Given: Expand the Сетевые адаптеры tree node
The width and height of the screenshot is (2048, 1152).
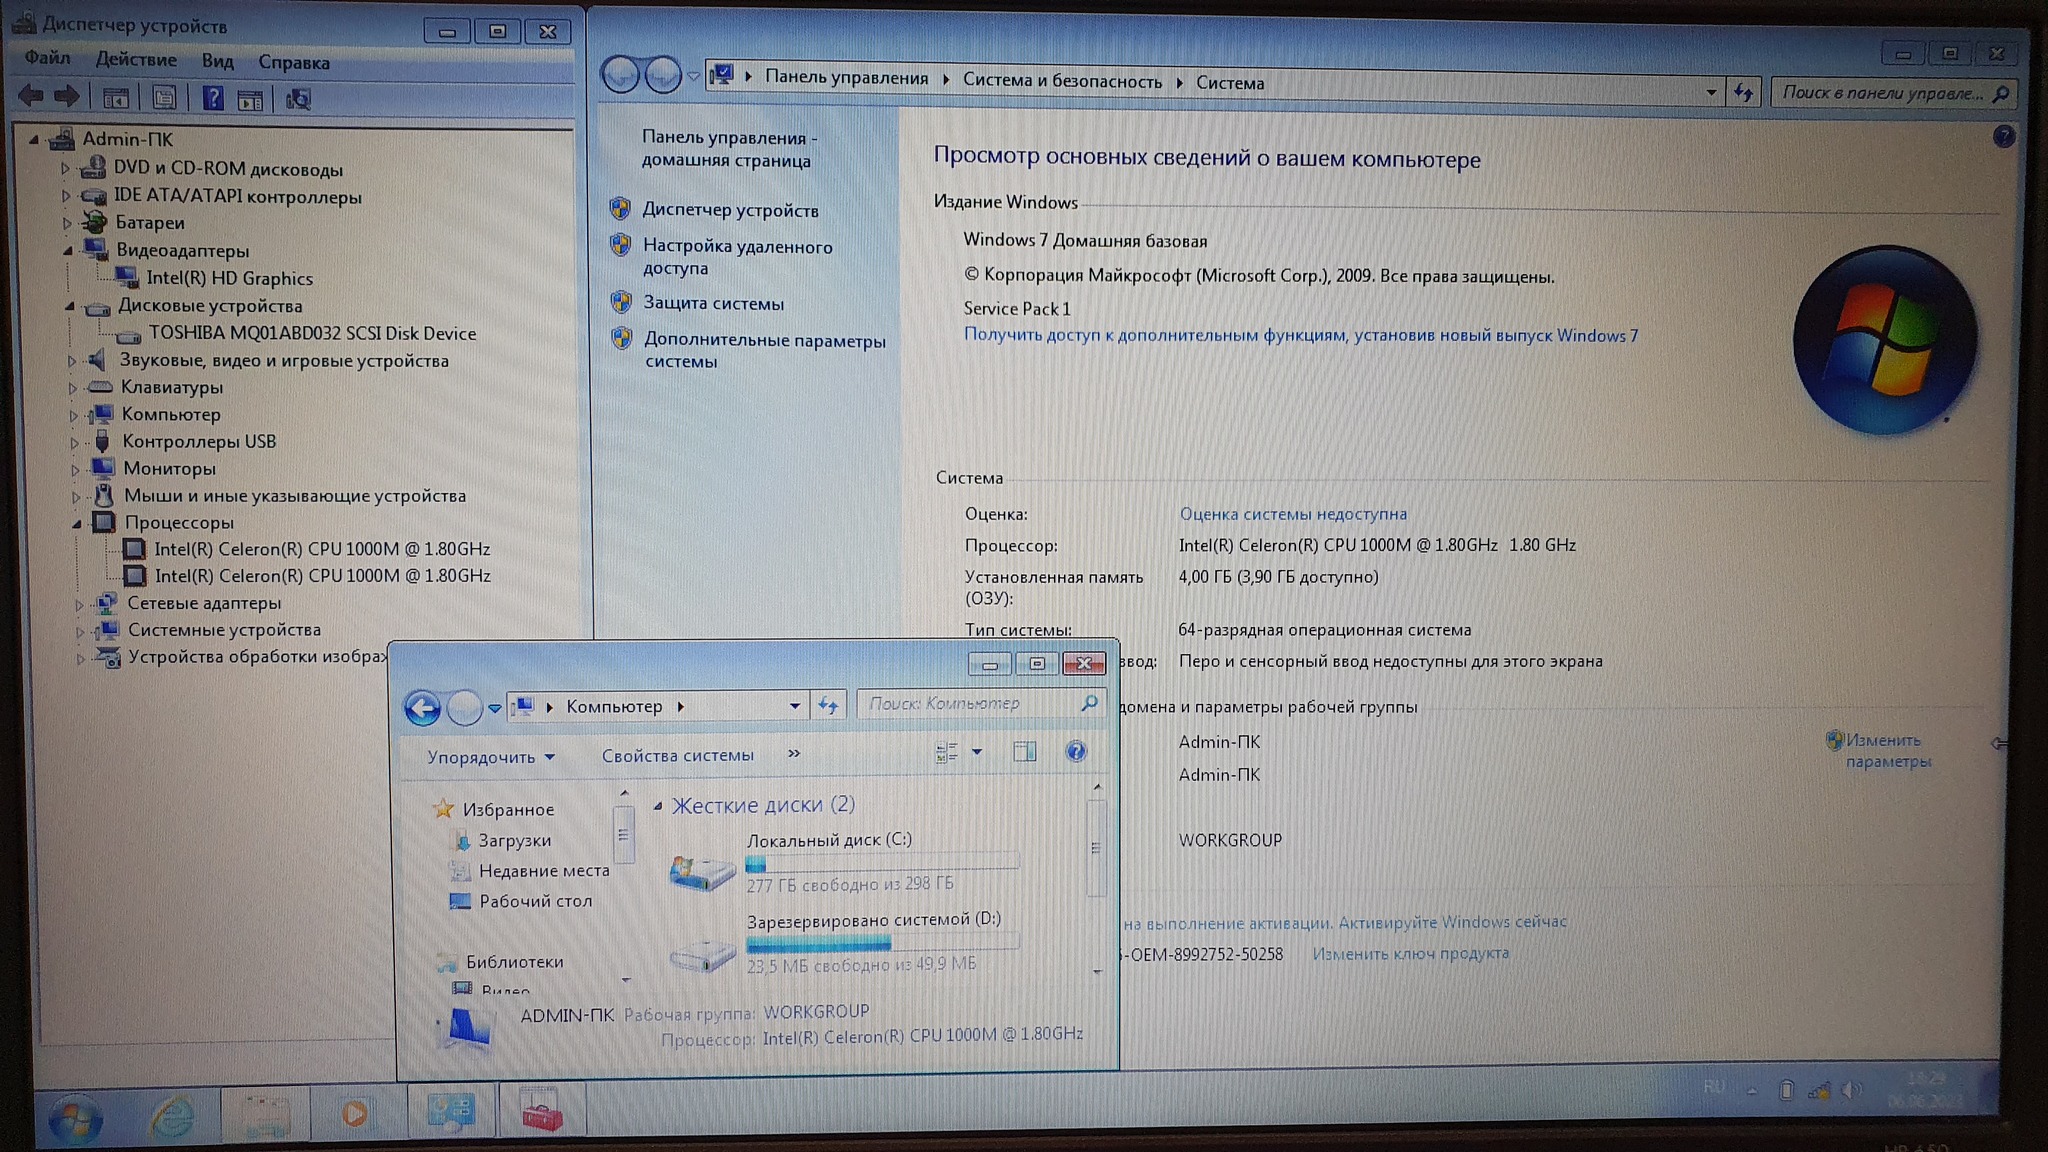Looking at the screenshot, I should tap(79, 604).
